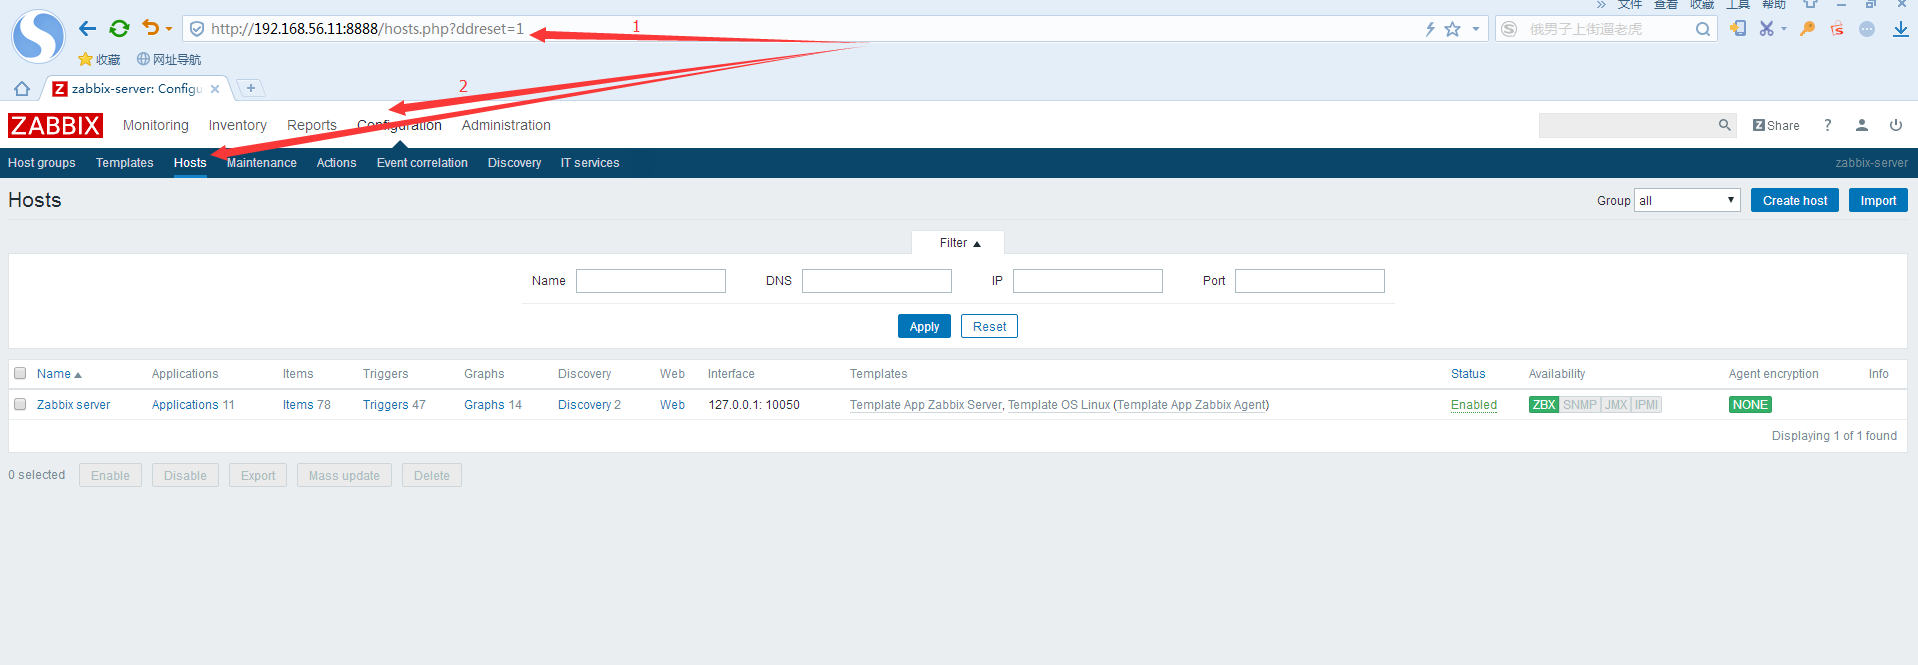Reset the host filter
Screen dimensions: 1918x665
click(x=989, y=326)
